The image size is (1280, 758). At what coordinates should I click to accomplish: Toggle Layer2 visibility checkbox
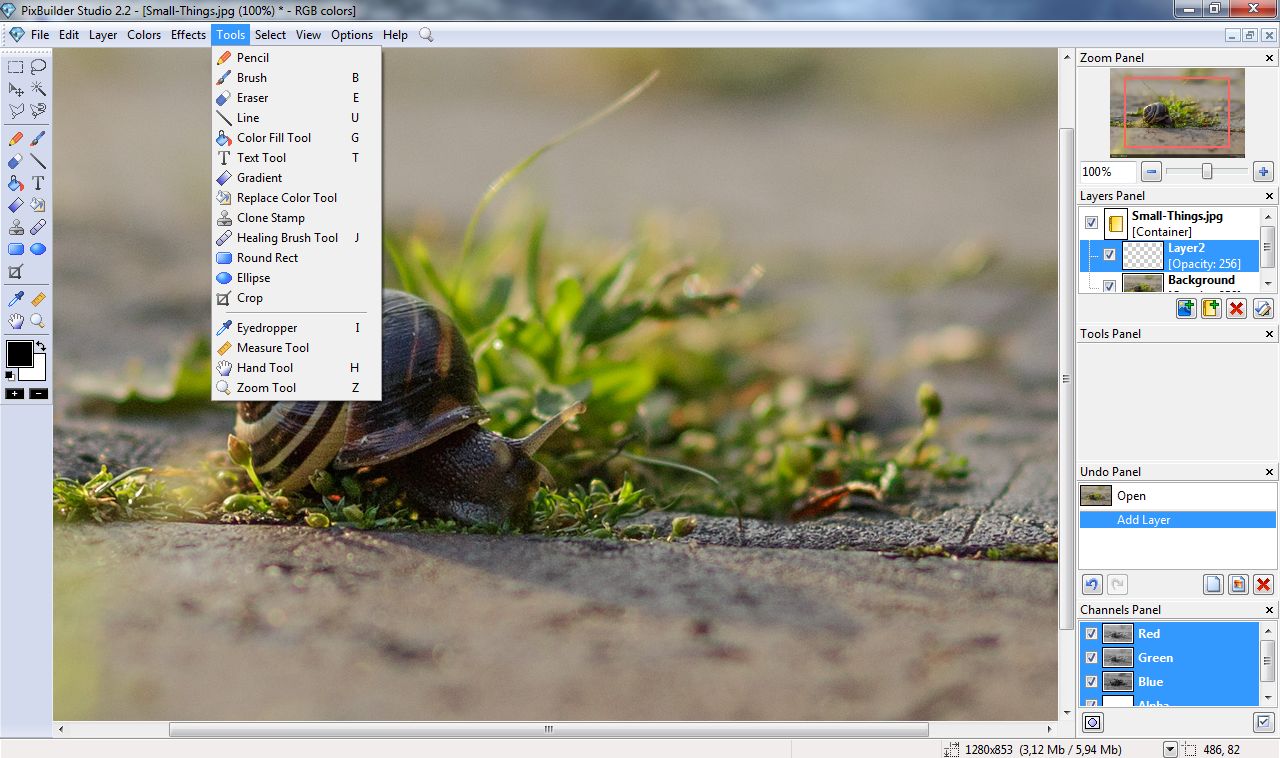pyautogui.click(x=1109, y=255)
